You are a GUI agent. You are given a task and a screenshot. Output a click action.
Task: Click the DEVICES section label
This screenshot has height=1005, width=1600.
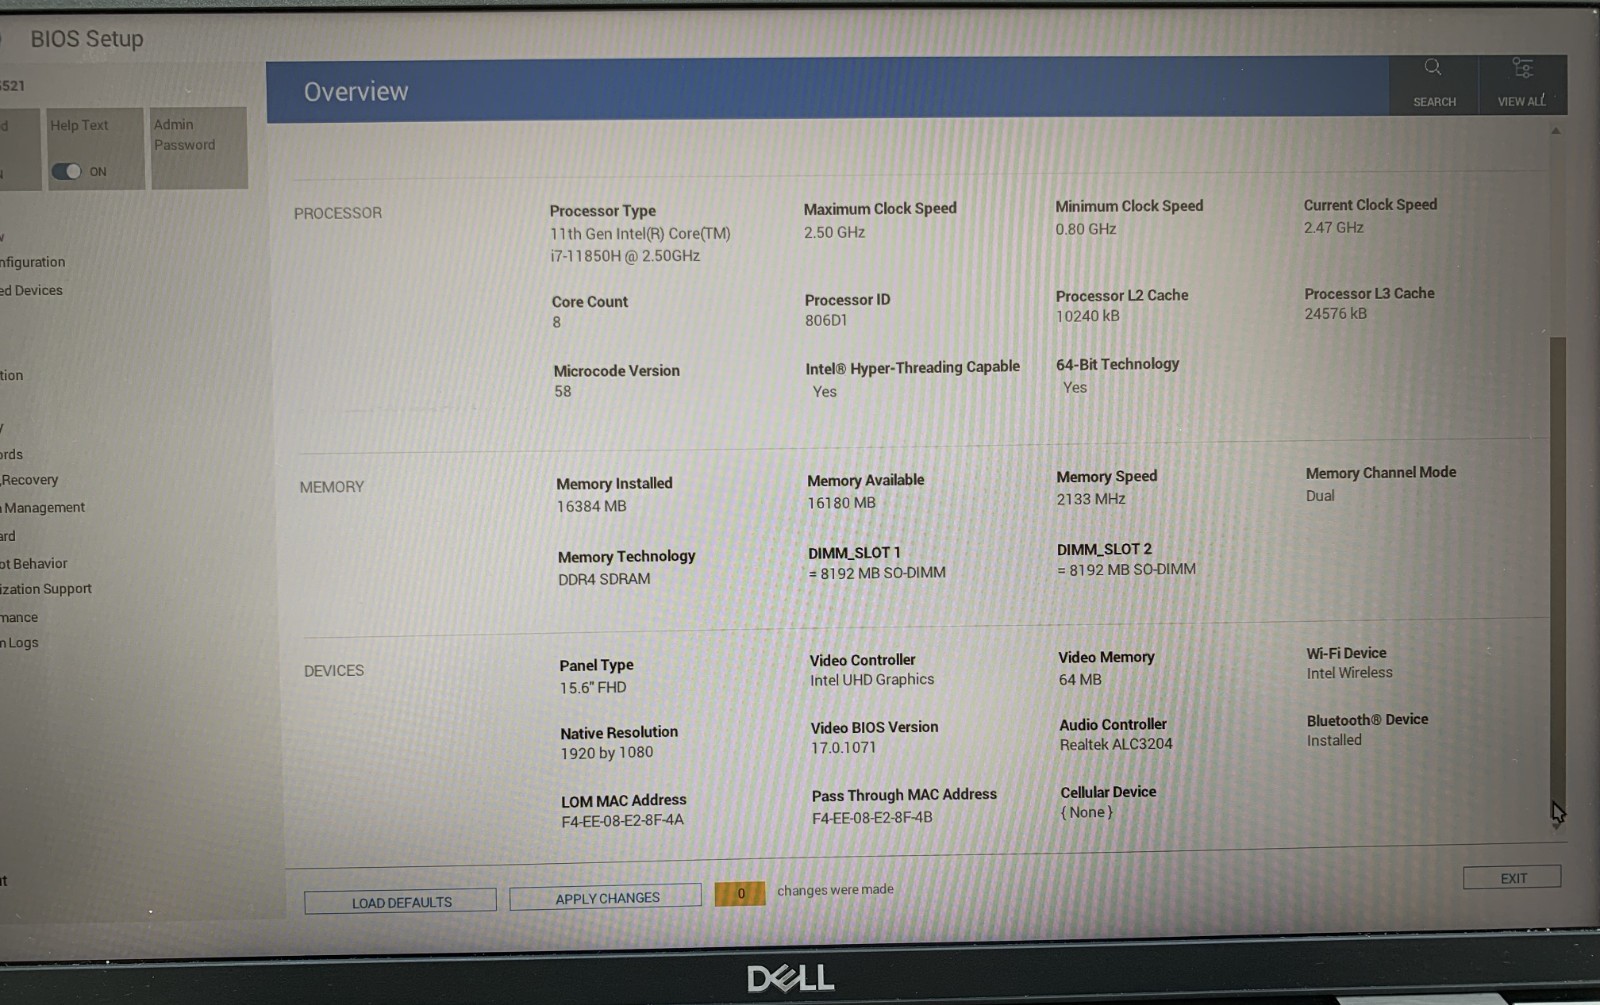pyautogui.click(x=334, y=670)
